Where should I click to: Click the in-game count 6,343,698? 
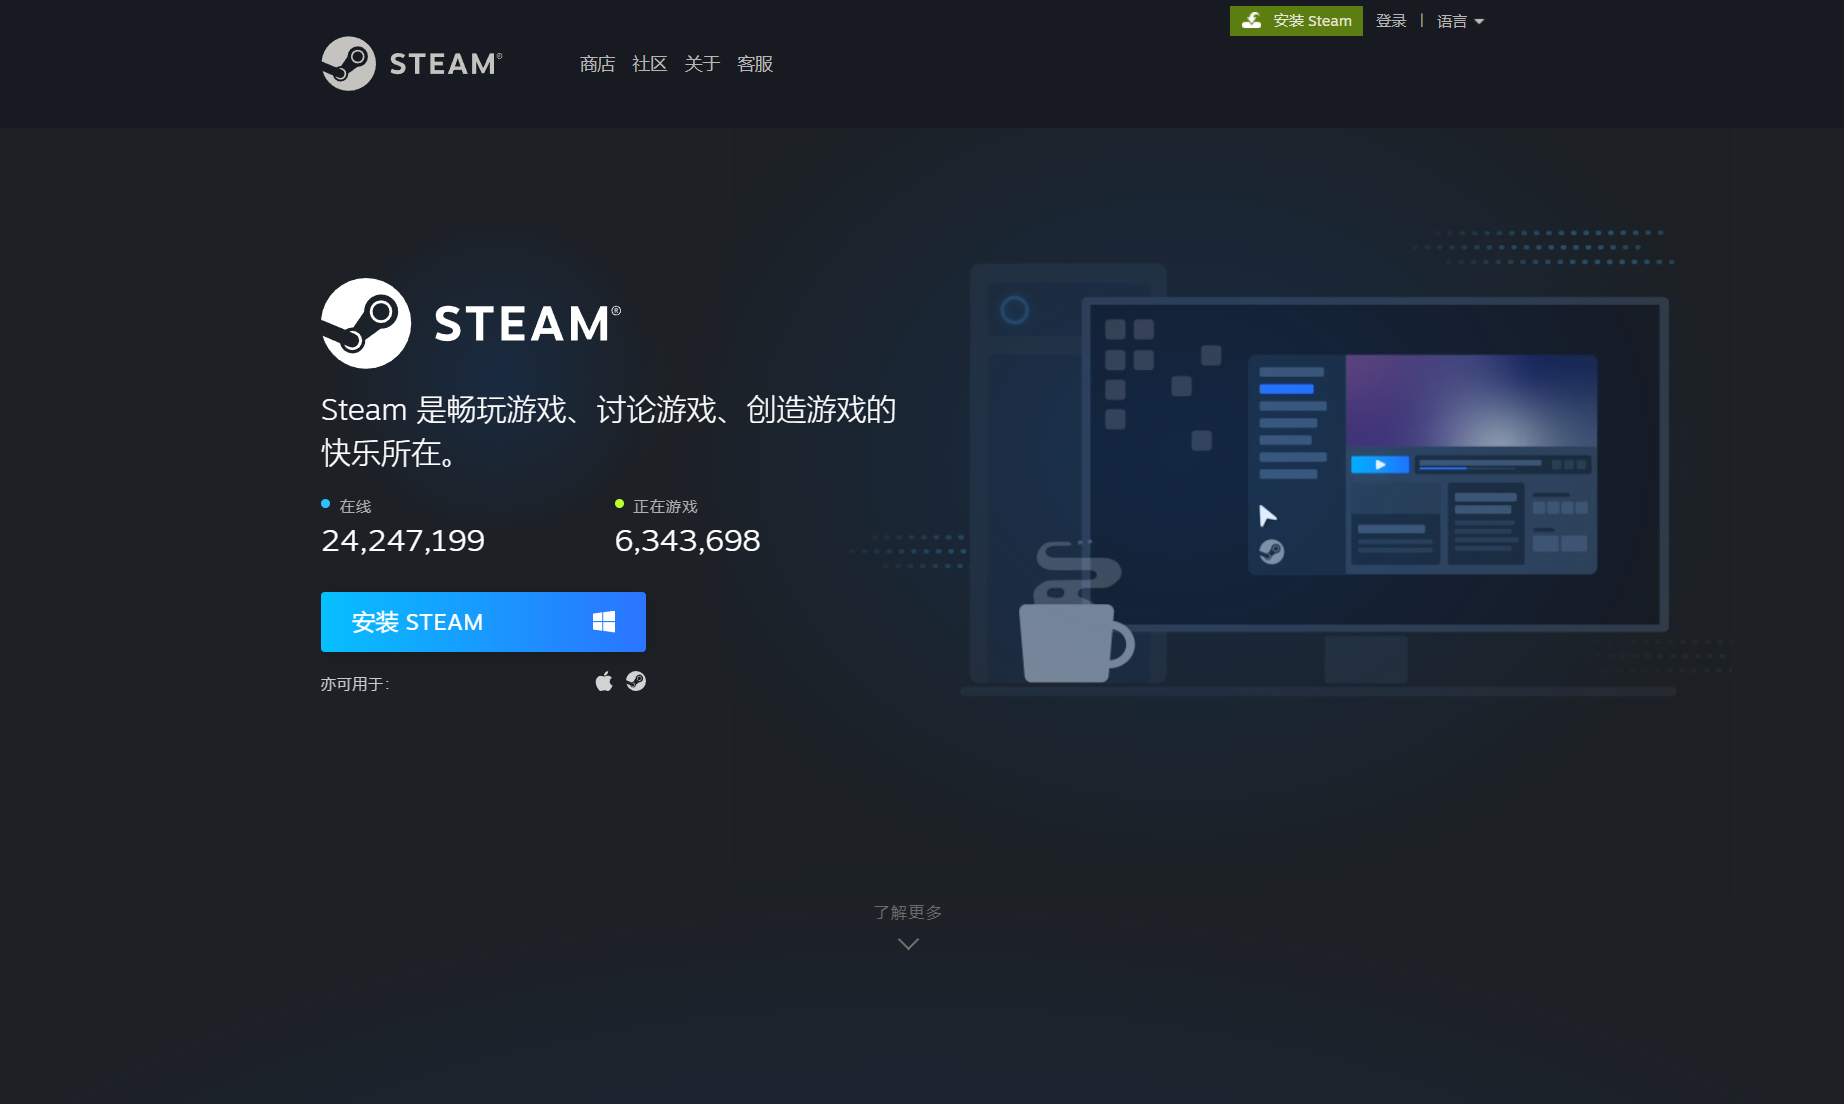click(688, 541)
